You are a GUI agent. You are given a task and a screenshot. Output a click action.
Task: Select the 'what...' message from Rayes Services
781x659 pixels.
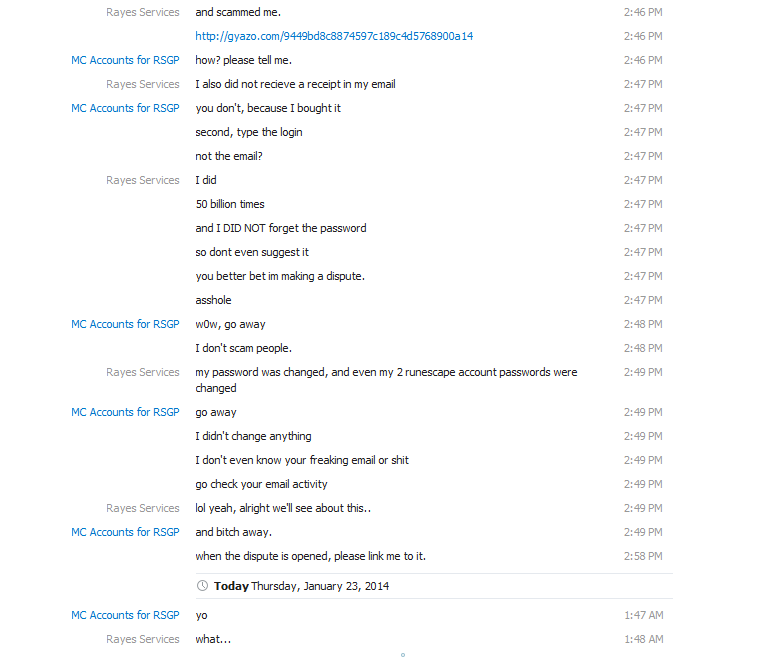click(x=213, y=639)
